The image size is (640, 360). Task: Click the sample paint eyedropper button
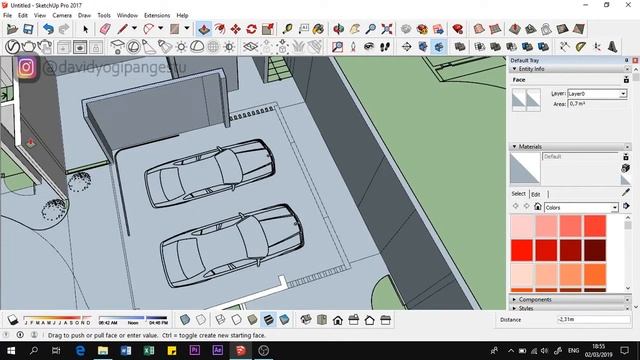(626, 192)
